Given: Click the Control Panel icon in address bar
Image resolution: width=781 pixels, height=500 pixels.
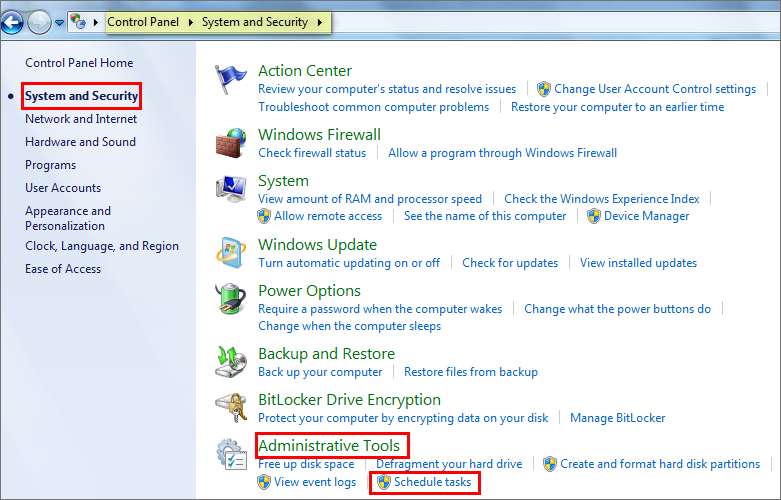Looking at the screenshot, I should [x=78, y=21].
